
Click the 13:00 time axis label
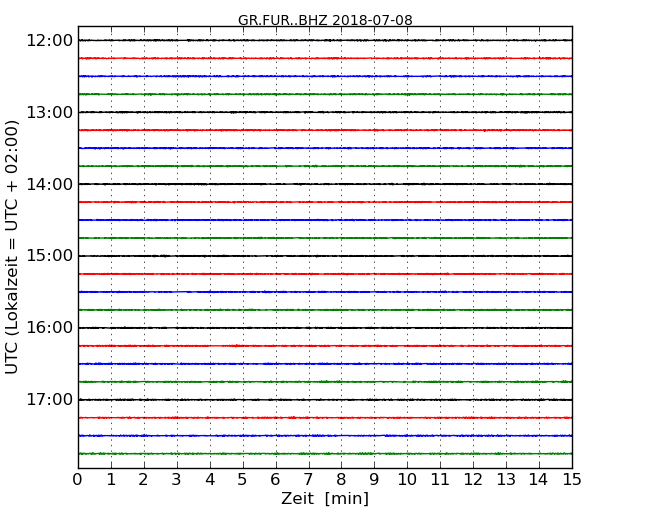[x=50, y=112]
